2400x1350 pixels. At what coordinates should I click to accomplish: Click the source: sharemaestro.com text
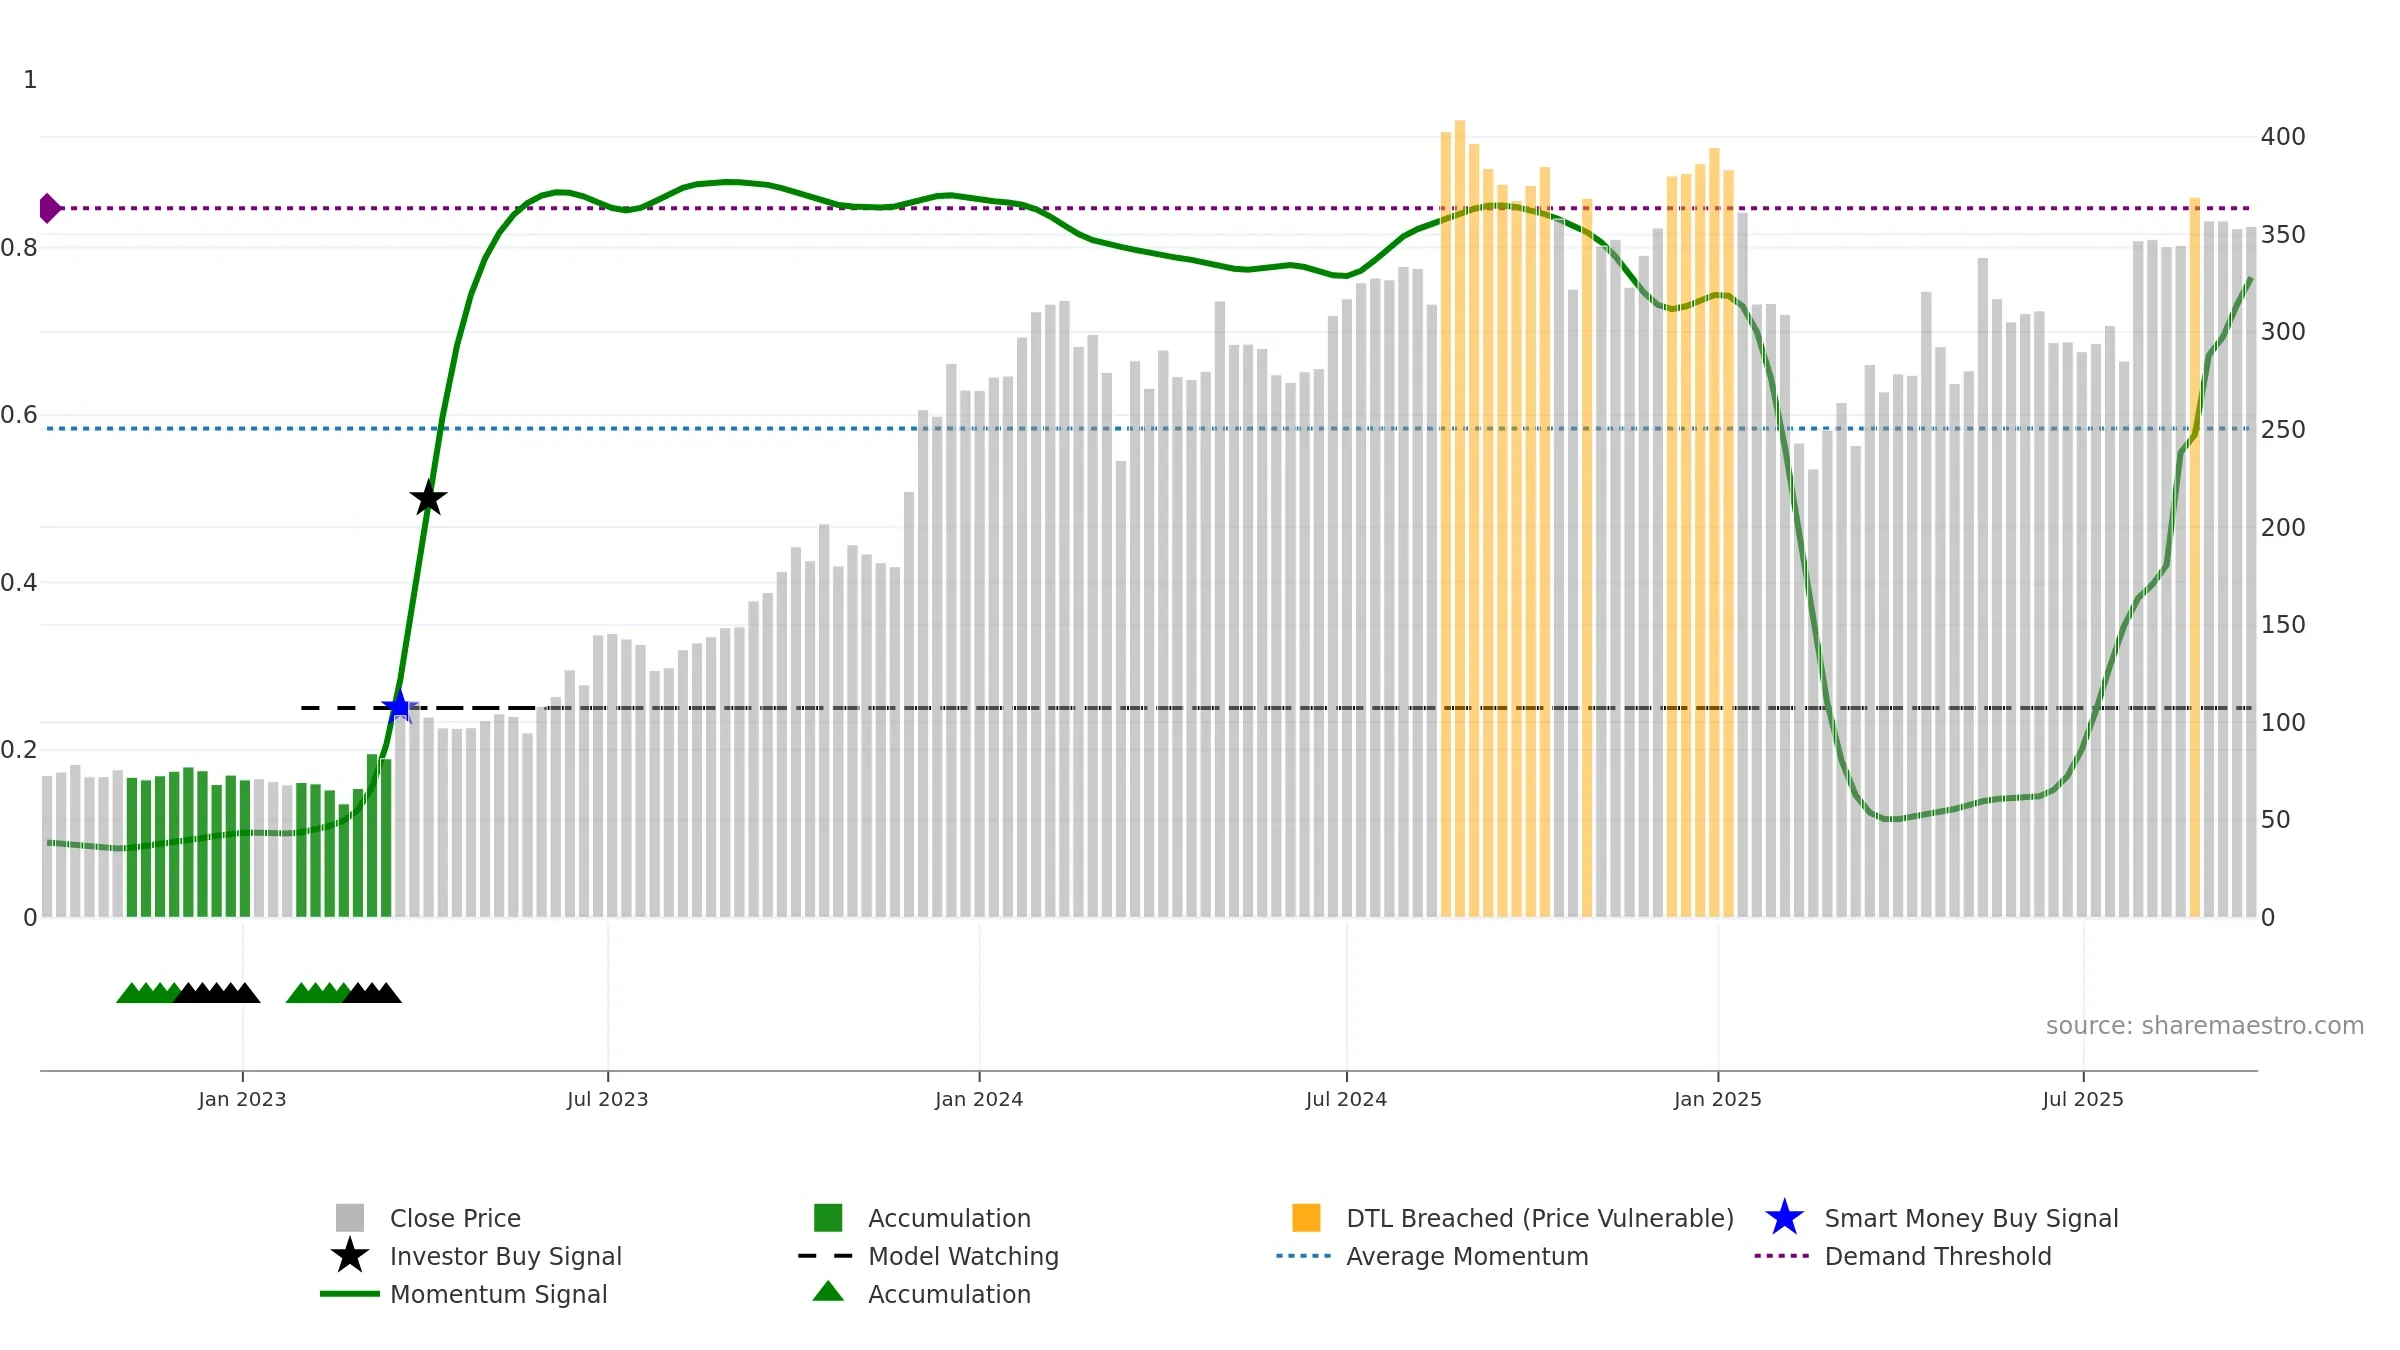(x=2205, y=1026)
